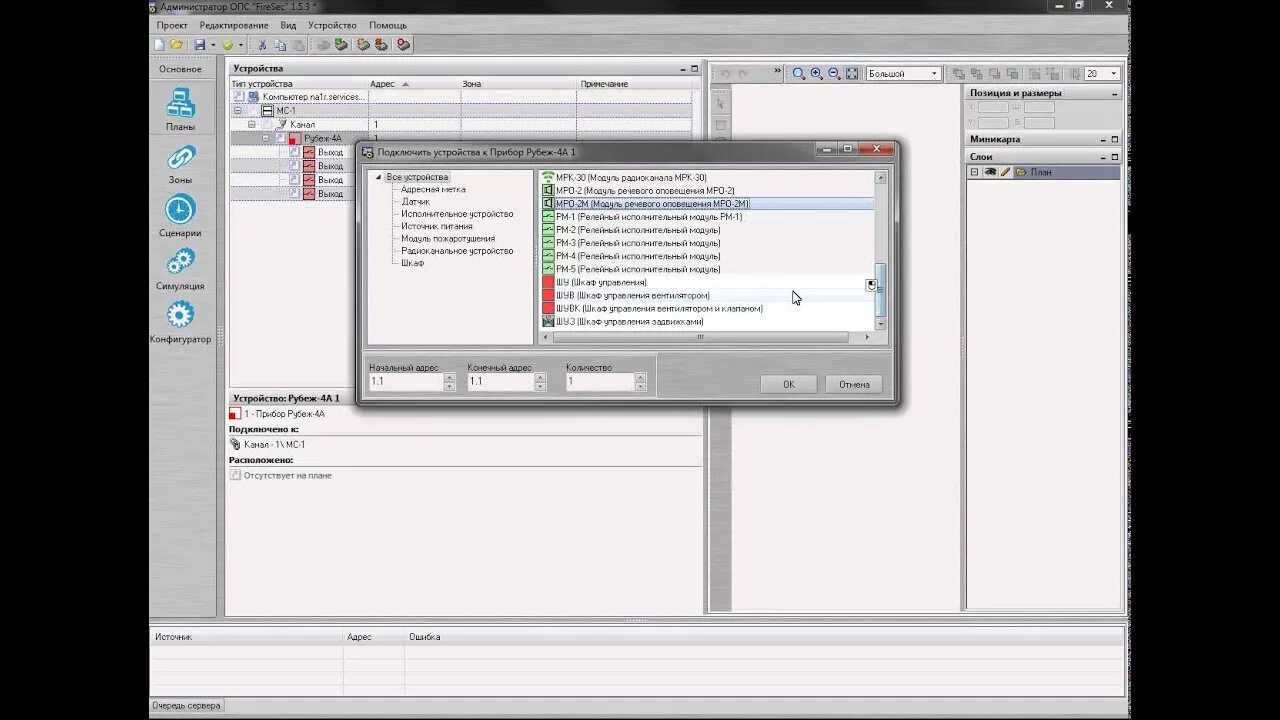Collapse the МС-1 tree node

tap(238, 110)
